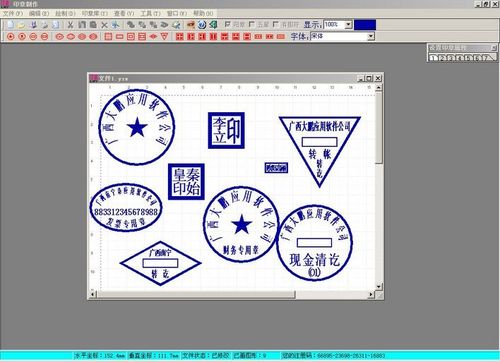The height and width of the screenshot is (362, 500).
Task: Select the triangular 转帐 stamp
Action: point(320,151)
